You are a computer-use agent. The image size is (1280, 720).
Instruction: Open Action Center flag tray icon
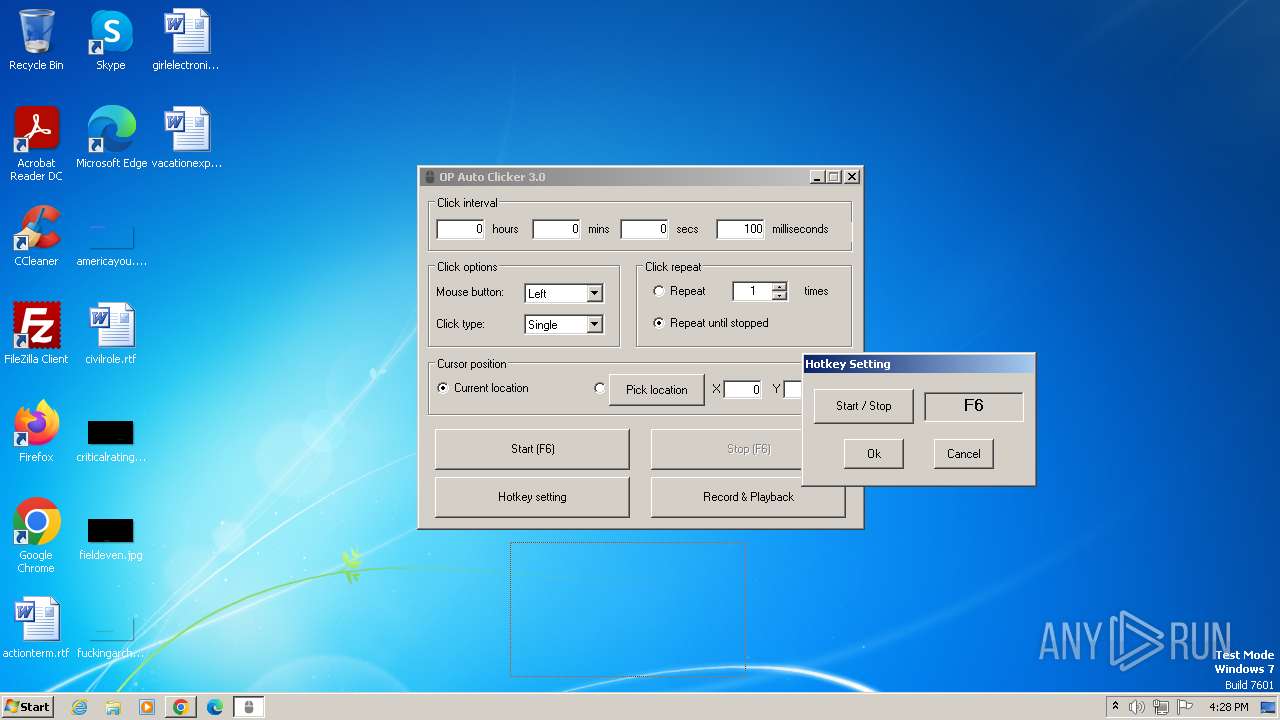(1185, 707)
